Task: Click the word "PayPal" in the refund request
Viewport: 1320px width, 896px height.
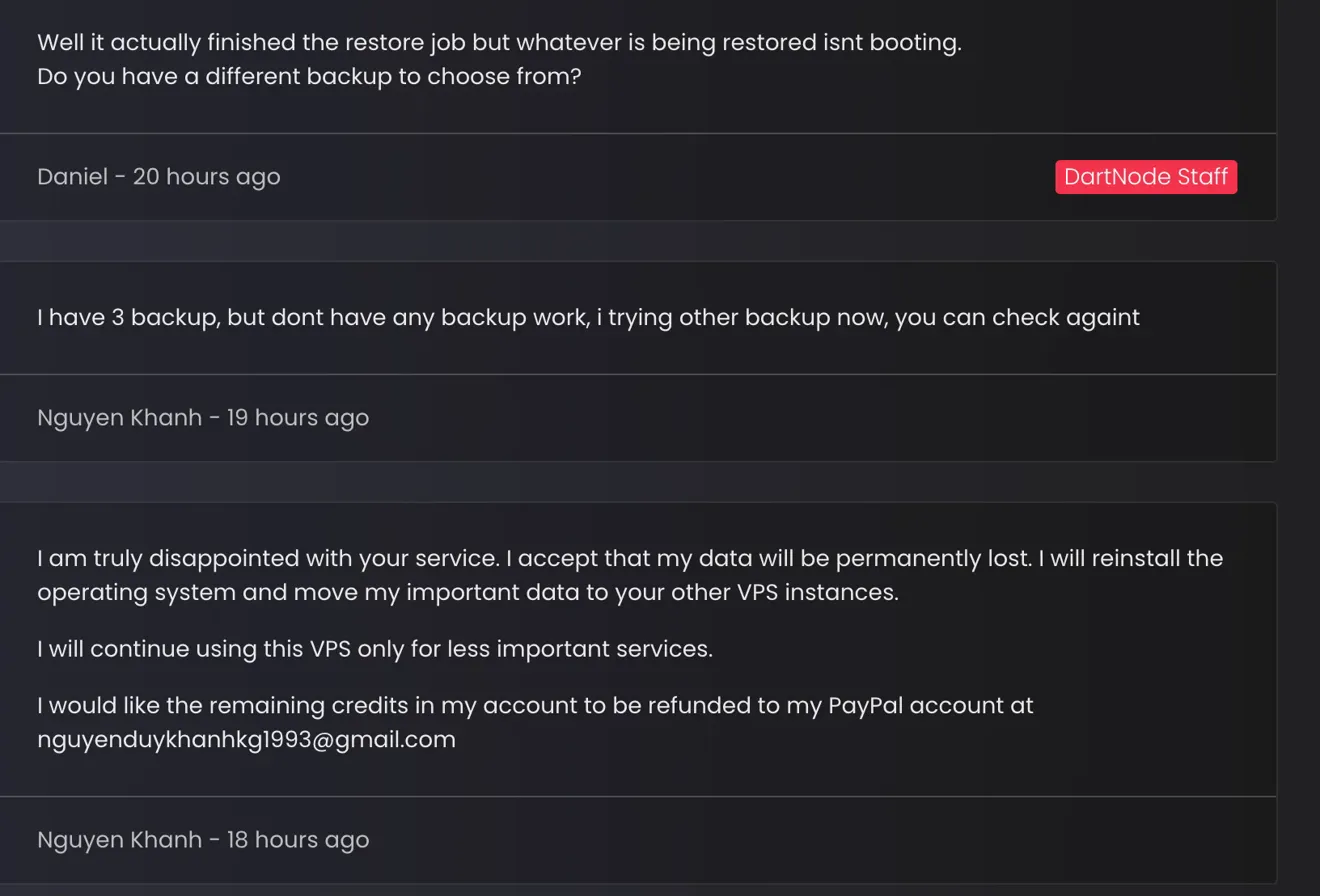Action: click(x=866, y=706)
